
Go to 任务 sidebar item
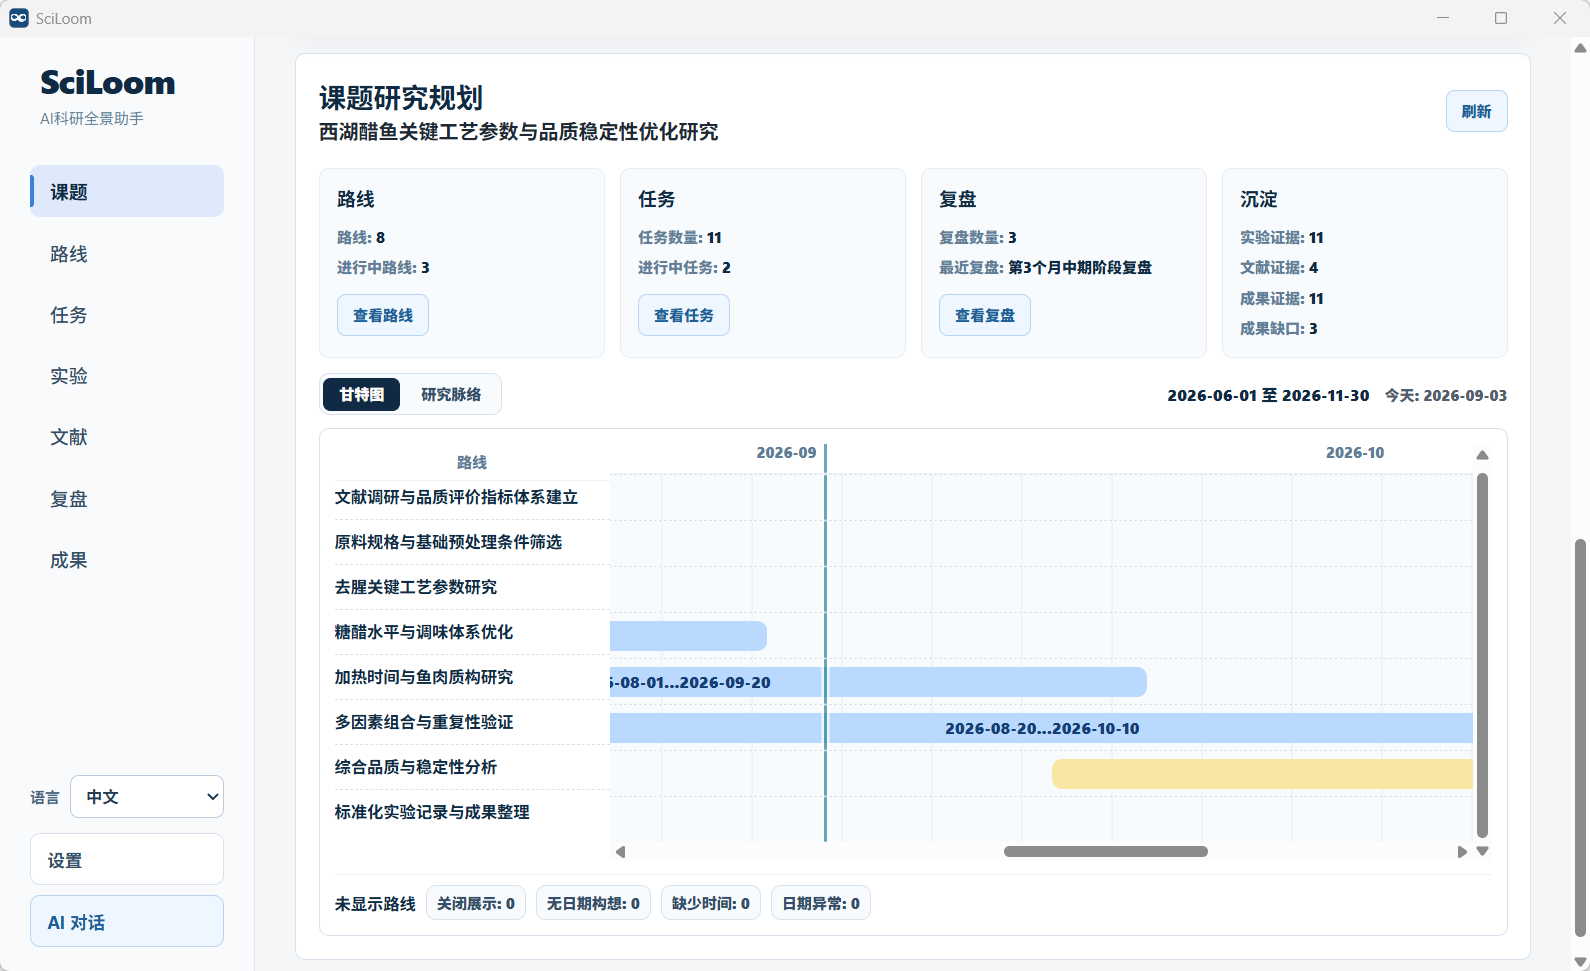(x=127, y=315)
